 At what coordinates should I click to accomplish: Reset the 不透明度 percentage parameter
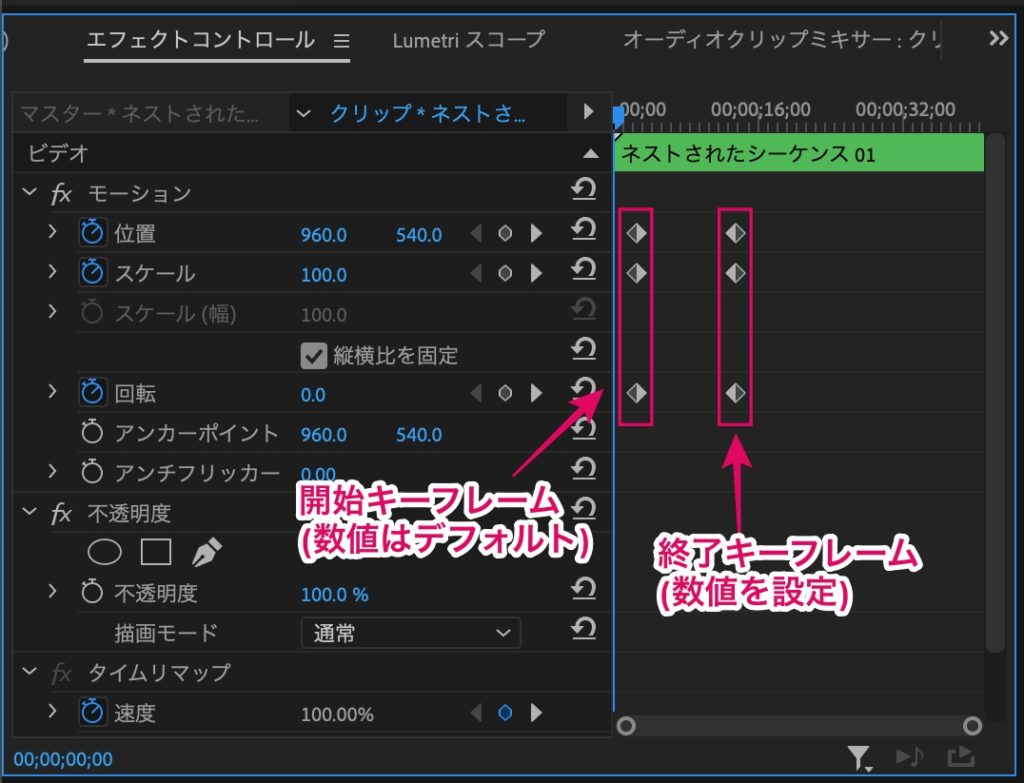pos(583,588)
